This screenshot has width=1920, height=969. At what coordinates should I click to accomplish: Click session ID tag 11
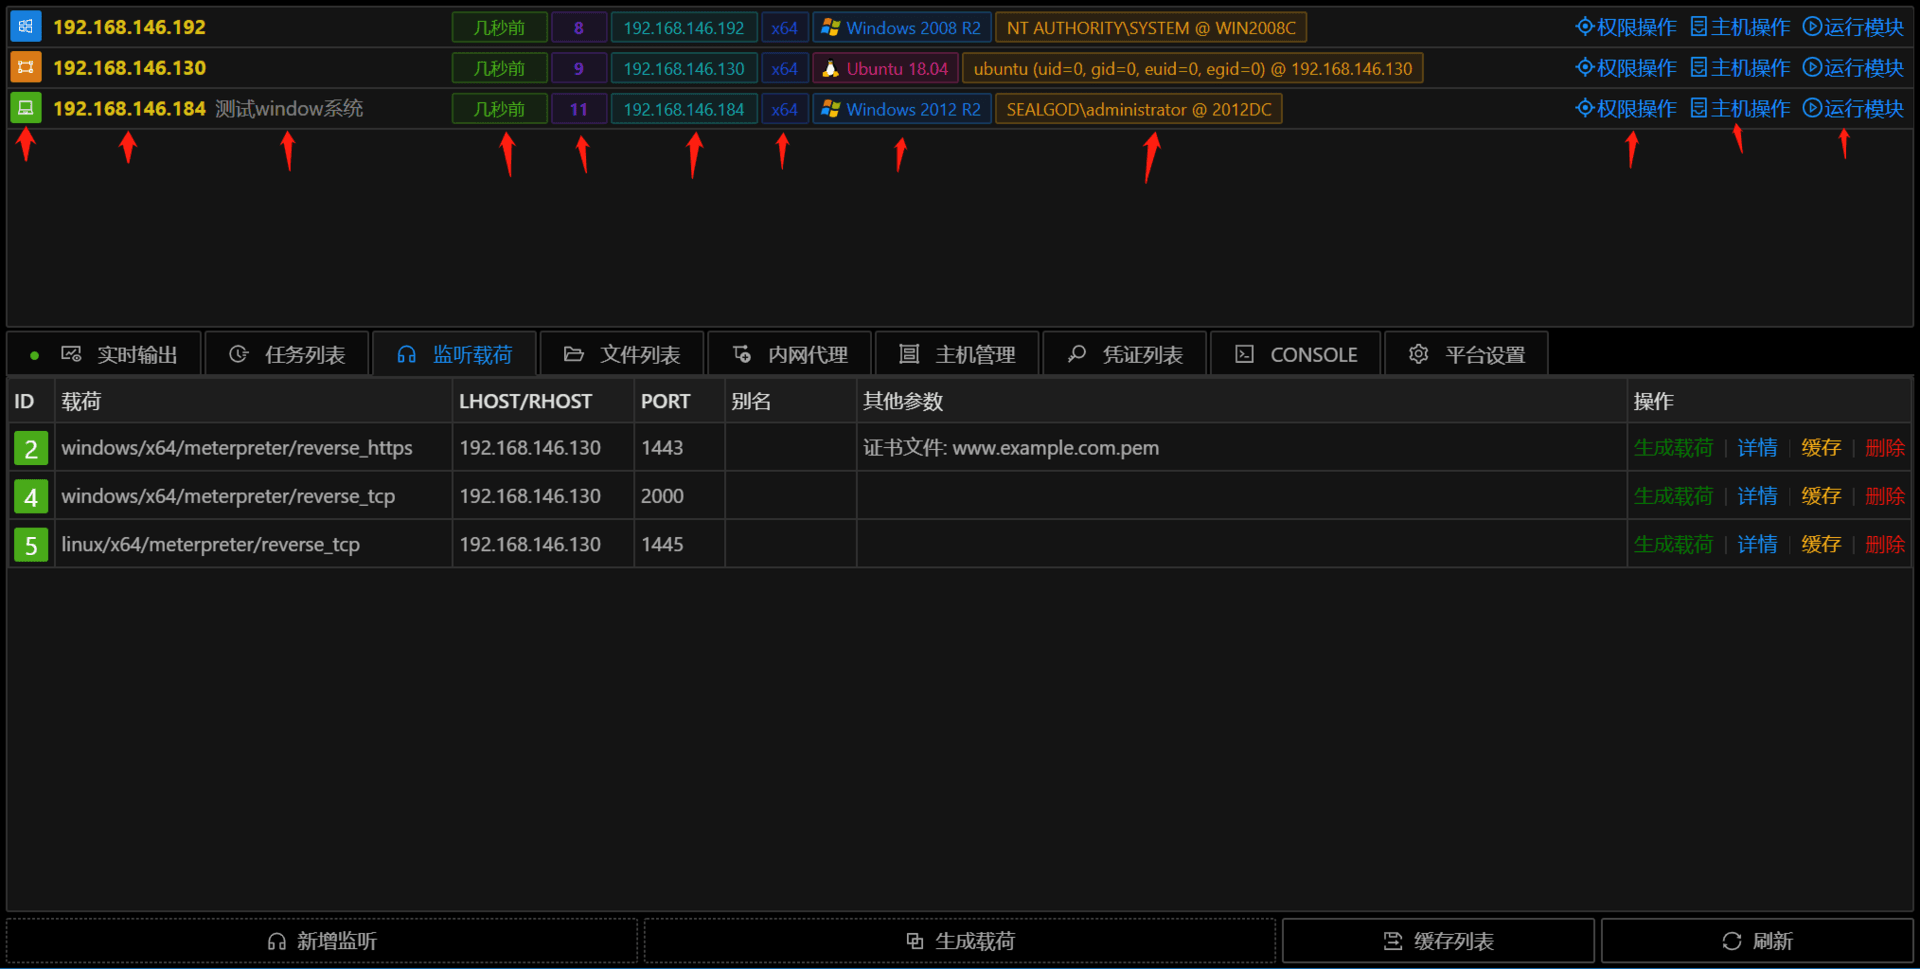(579, 109)
